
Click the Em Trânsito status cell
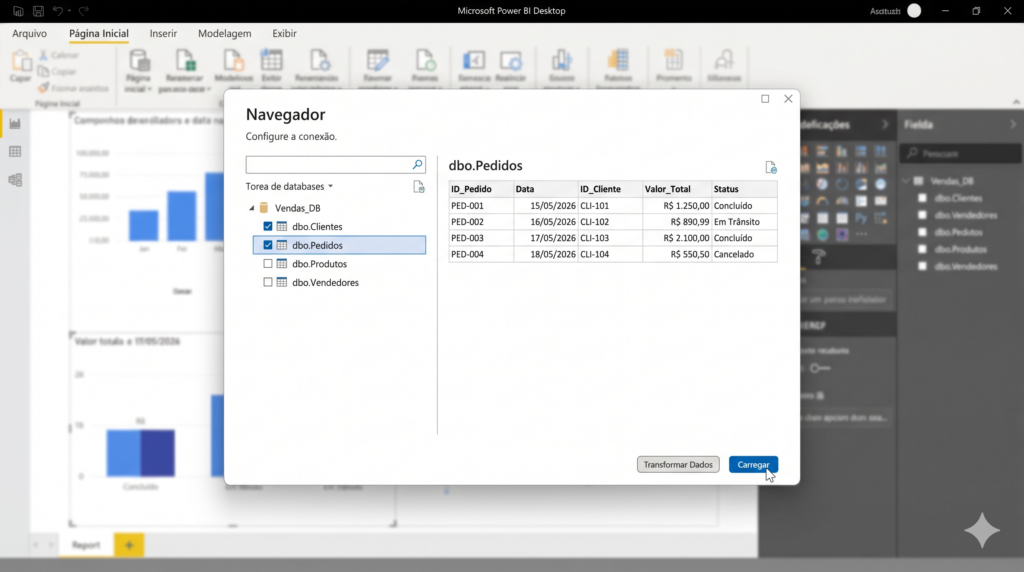pos(744,222)
